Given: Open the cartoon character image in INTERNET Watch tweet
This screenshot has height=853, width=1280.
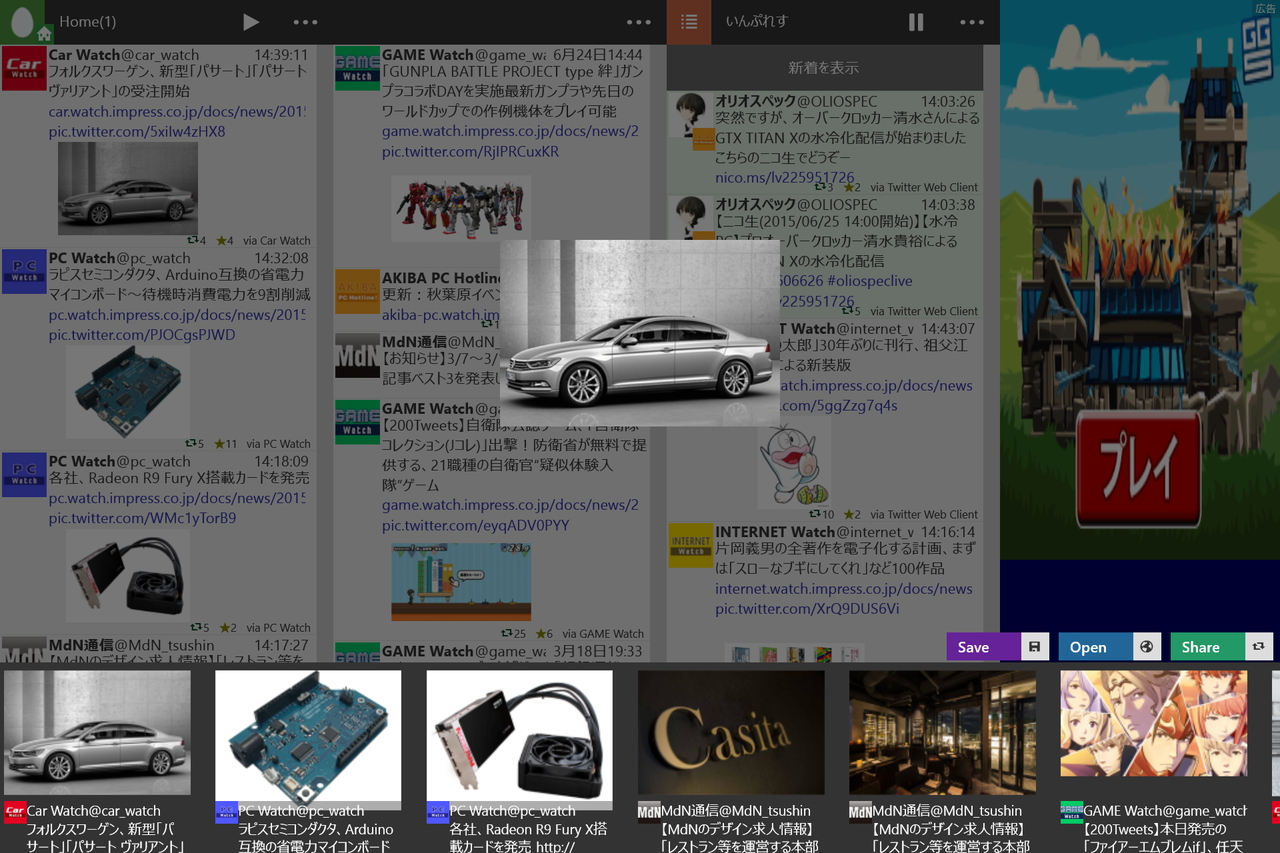Looking at the screenshot, I should [x=793, y=464].
